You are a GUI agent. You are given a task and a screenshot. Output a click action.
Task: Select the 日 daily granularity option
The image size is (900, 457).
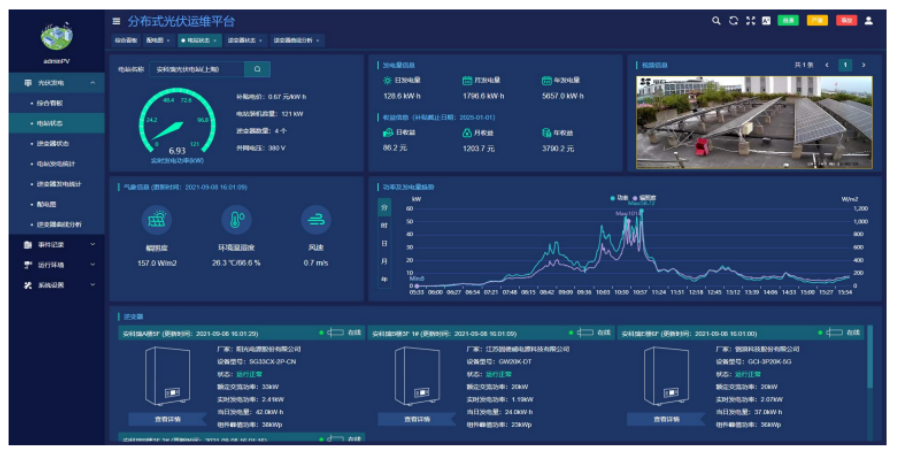pyautogui.click(x=384, y=243)
